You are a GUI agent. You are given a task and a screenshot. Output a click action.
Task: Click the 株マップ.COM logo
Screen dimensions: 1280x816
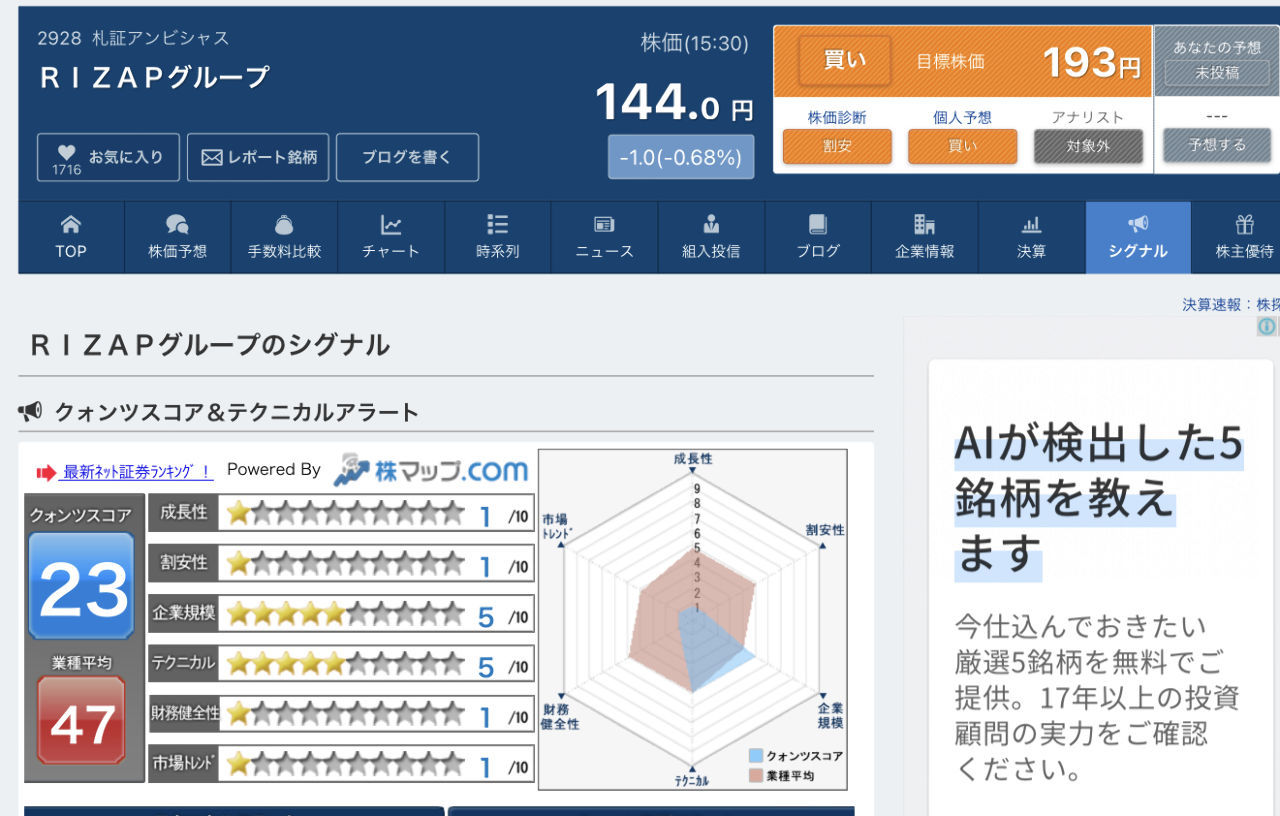[432, 468]
